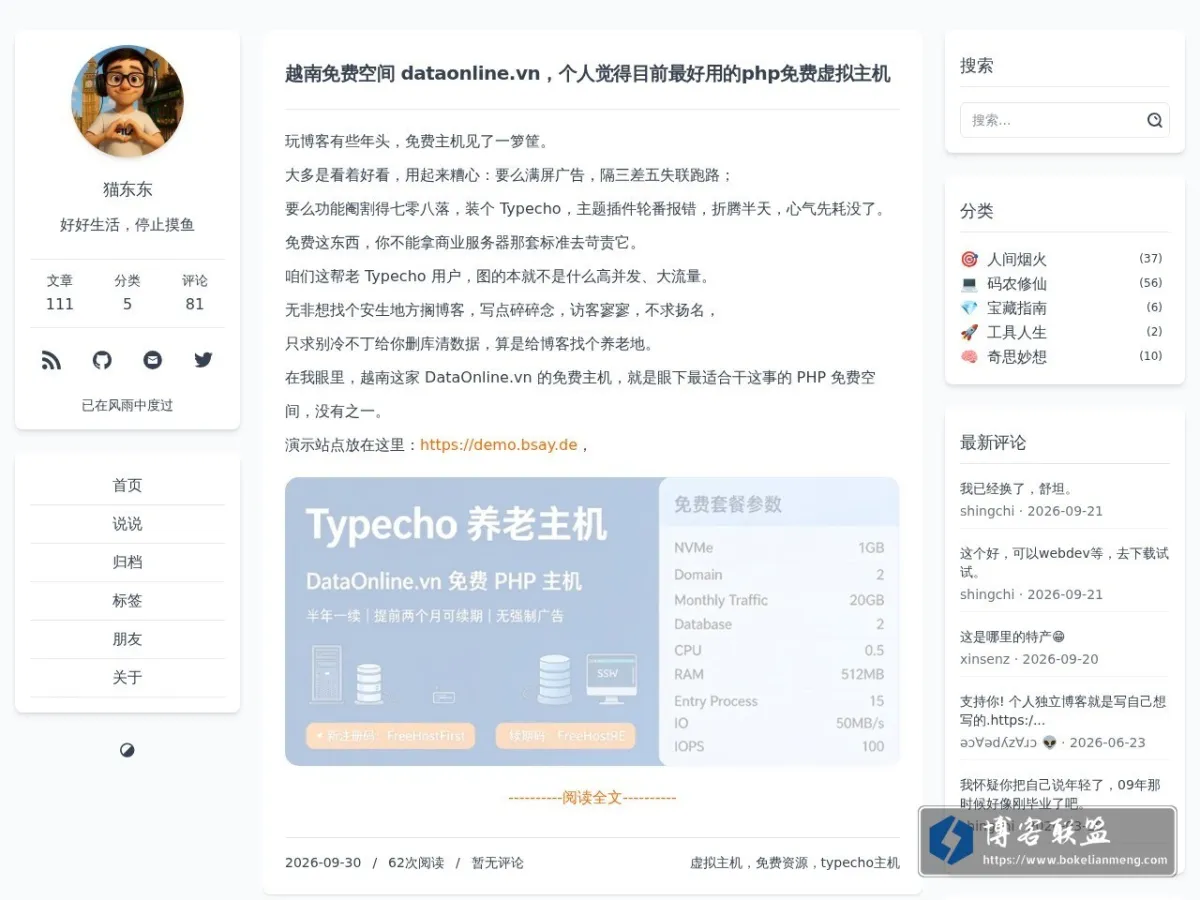Open the 关于 menu item

(127, 678)
